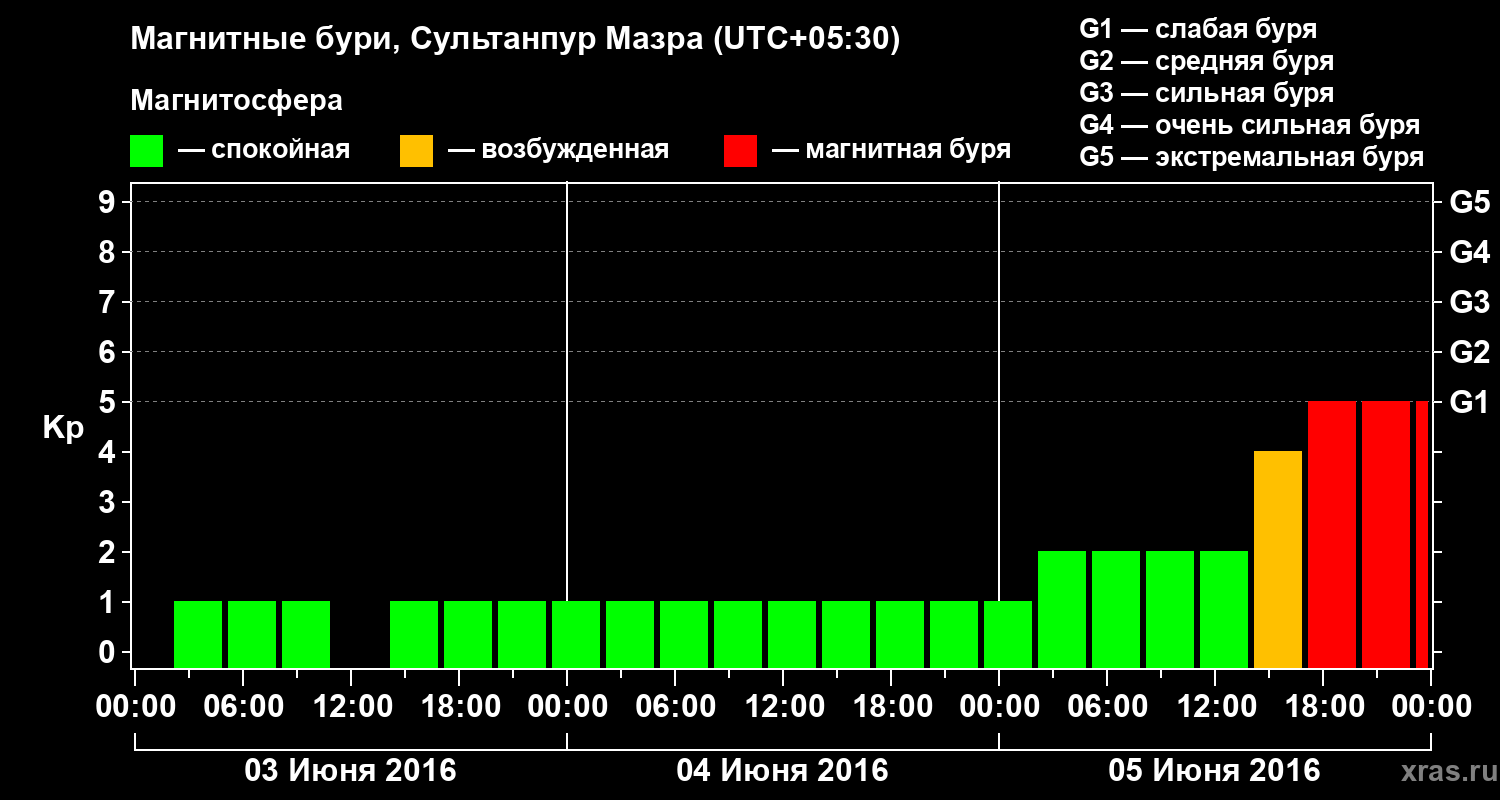The width and height of the screenshot is (1500, 800).
Task: Click the red 'магнитная буря' legend swatch
Action: (740, 151)
